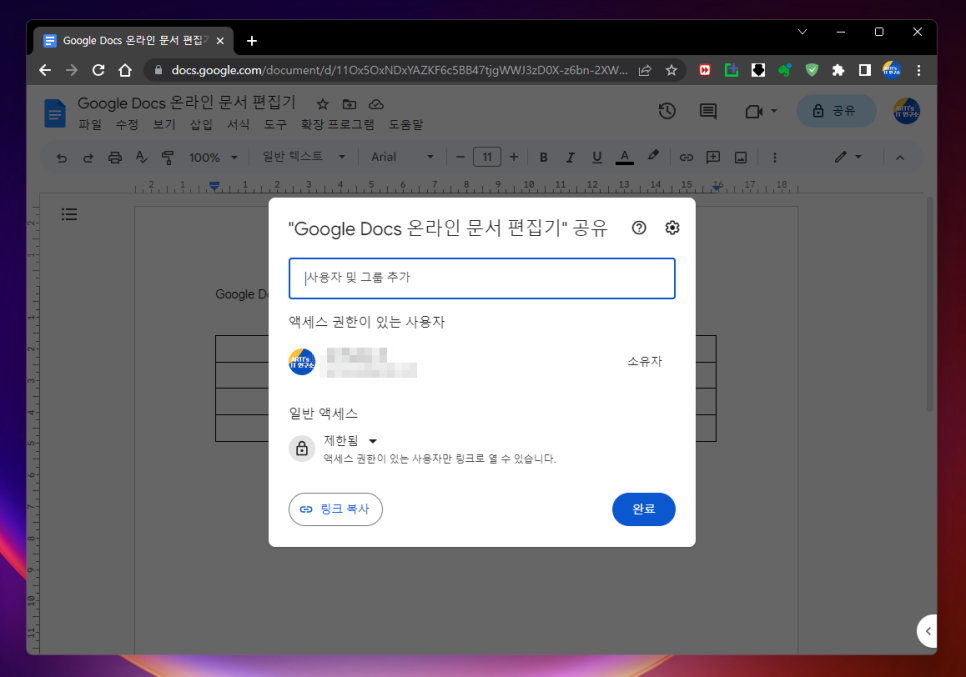Image resolution: width=966 pixels, height=677 pixels.
Task: Open the sharing help icon
Action: click(639, 228)
